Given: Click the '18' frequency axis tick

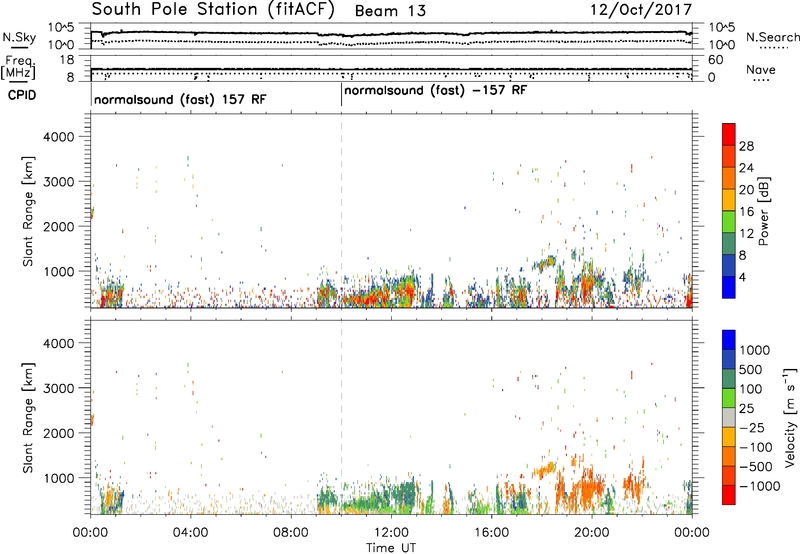Looking at the screenshot, I should click(67, 60).
